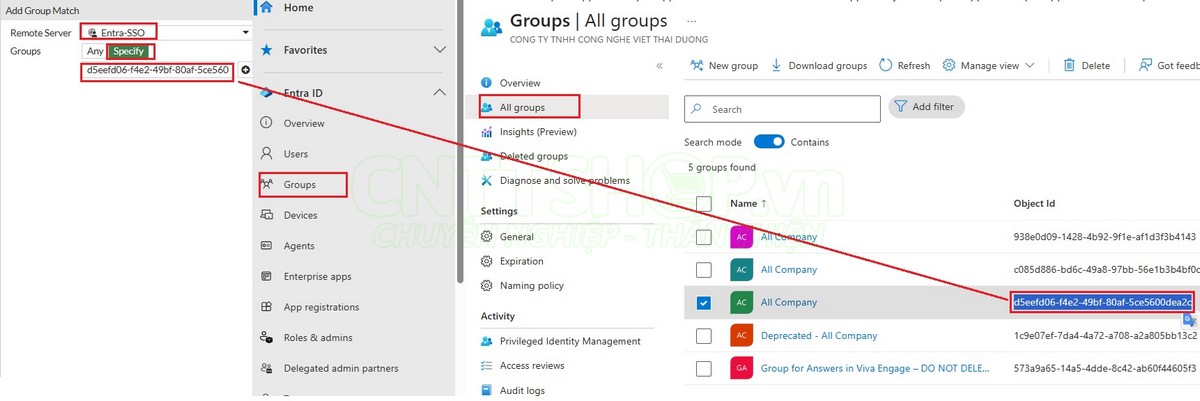The image size is (1200, 401).
Task: Open Deleted groups in Groups menu
Action: (x=533, y=156)
